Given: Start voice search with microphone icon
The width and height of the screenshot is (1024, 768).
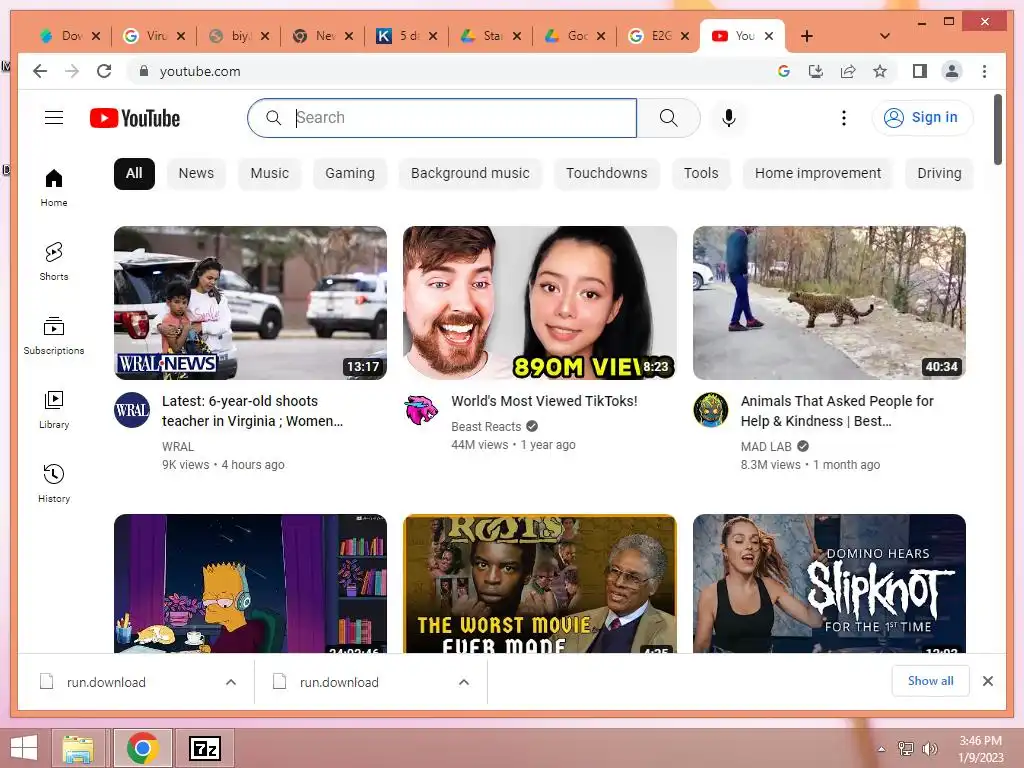Looking at the screenshot, I should click(x=729, y=118).
